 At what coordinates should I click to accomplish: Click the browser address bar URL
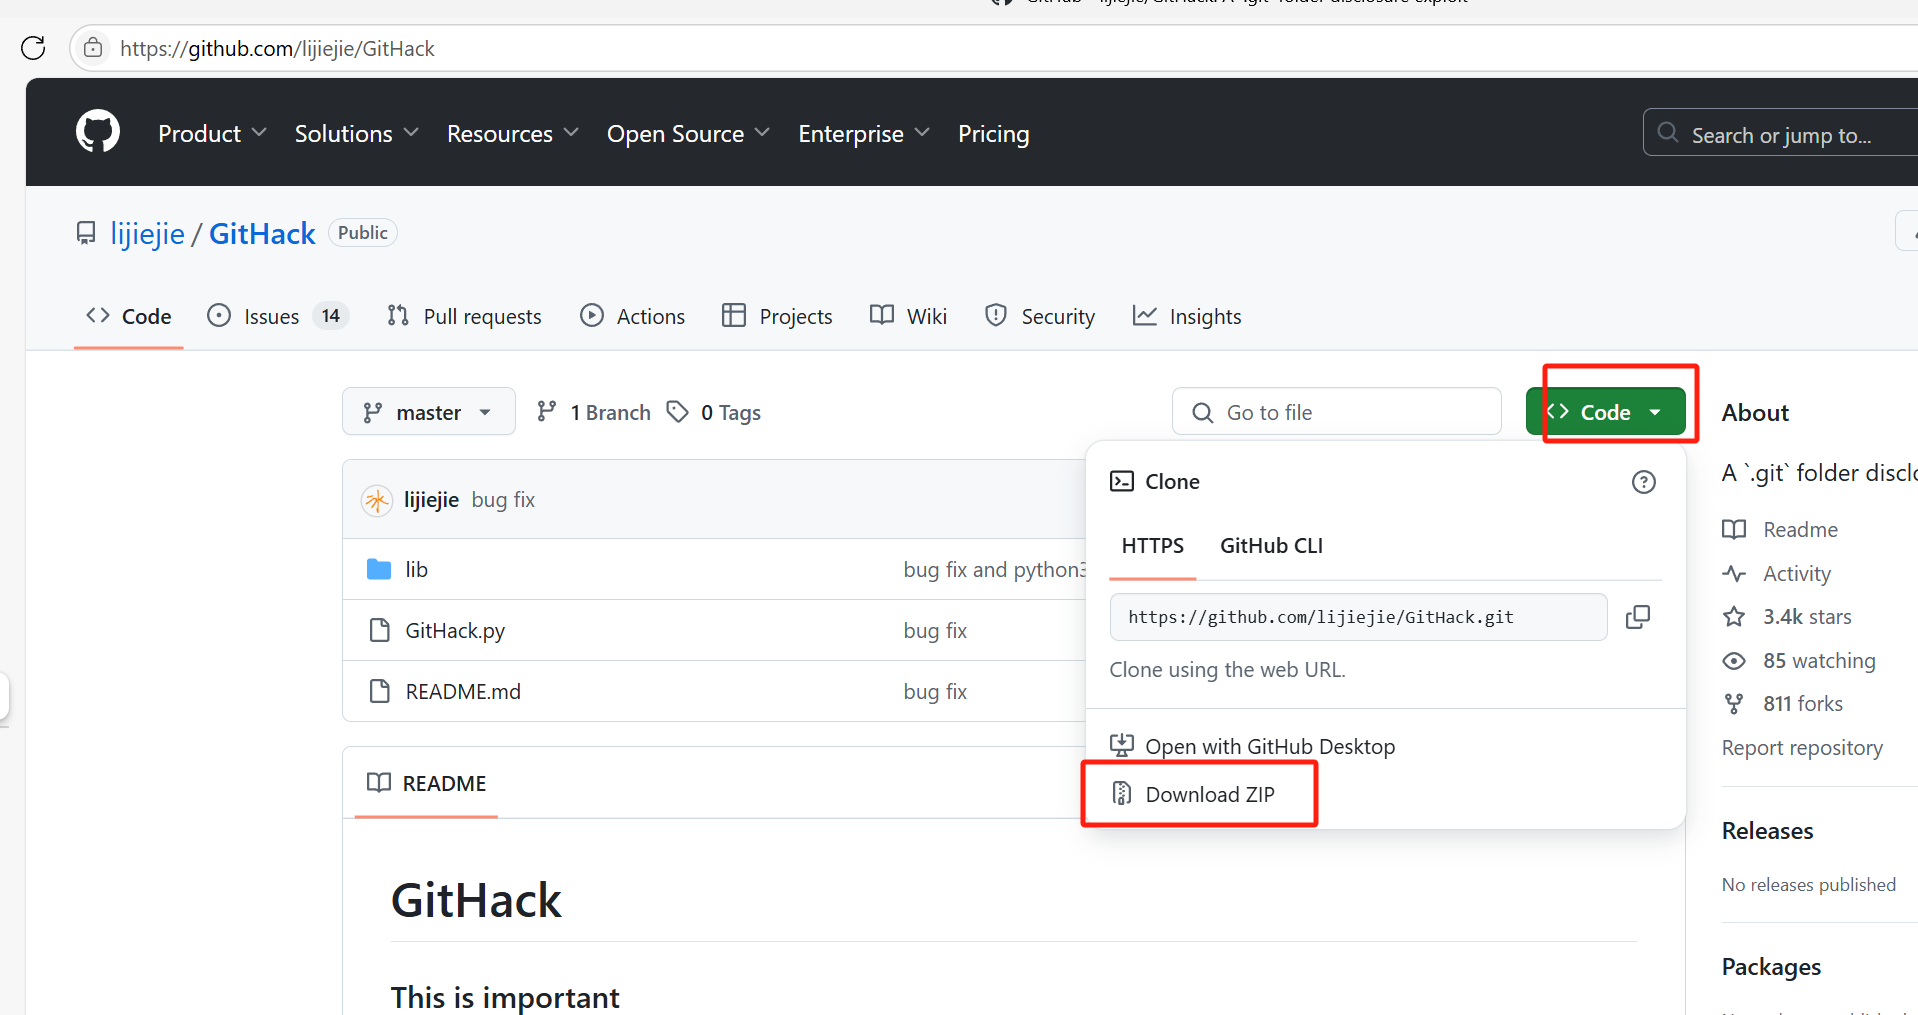pyautogui.click(x=277, y=48)
